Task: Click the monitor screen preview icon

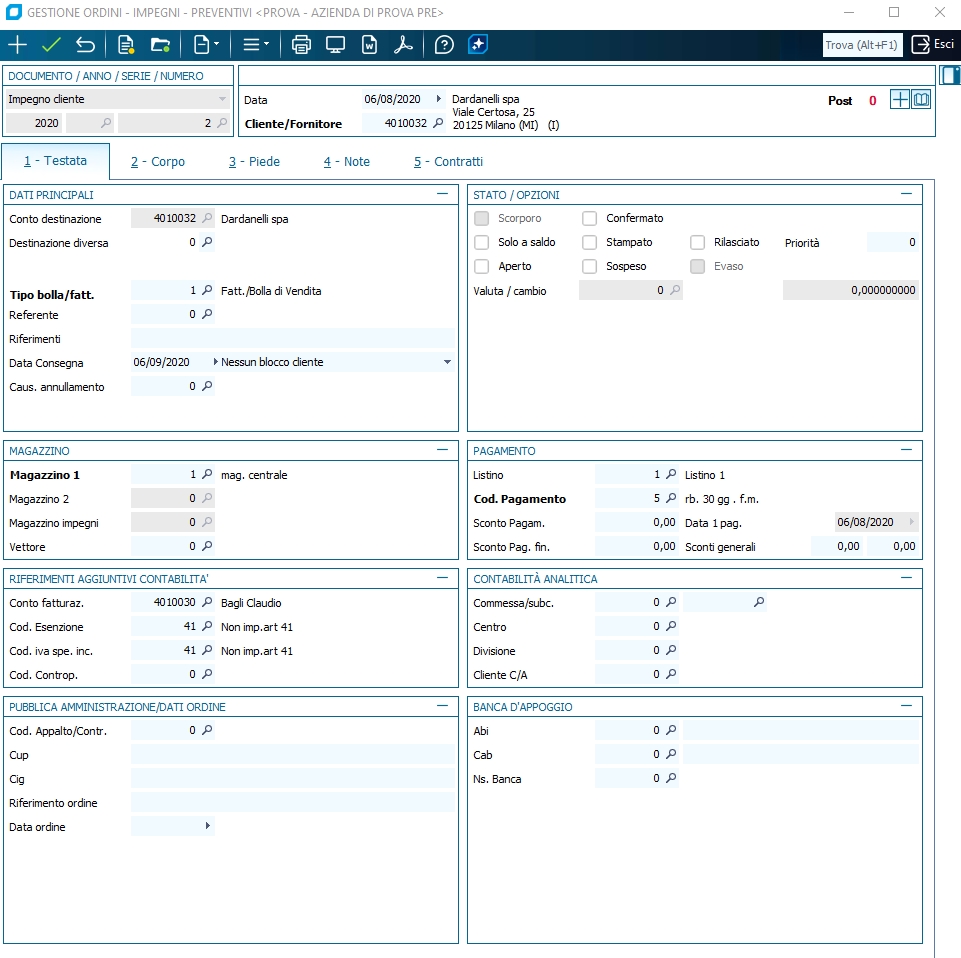Action: pyautogui.click(x=335, y=45)
